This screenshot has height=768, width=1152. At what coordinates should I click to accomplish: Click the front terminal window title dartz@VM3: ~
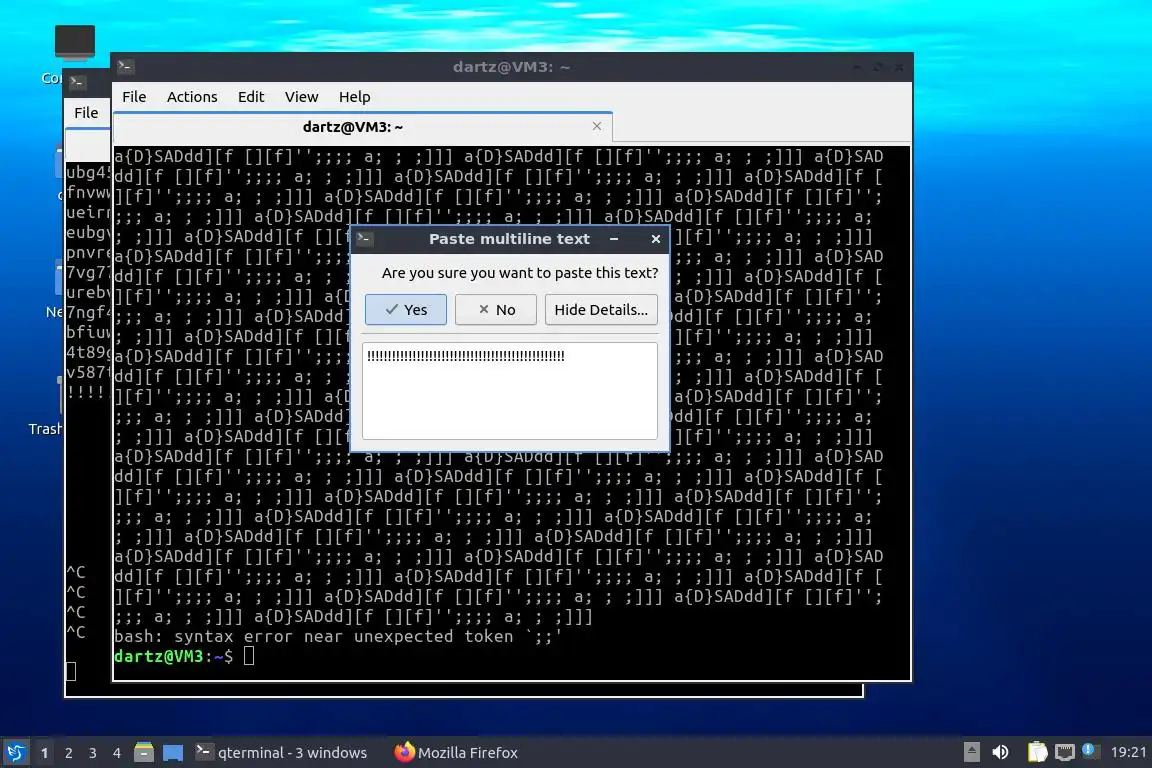pos(511,67)
